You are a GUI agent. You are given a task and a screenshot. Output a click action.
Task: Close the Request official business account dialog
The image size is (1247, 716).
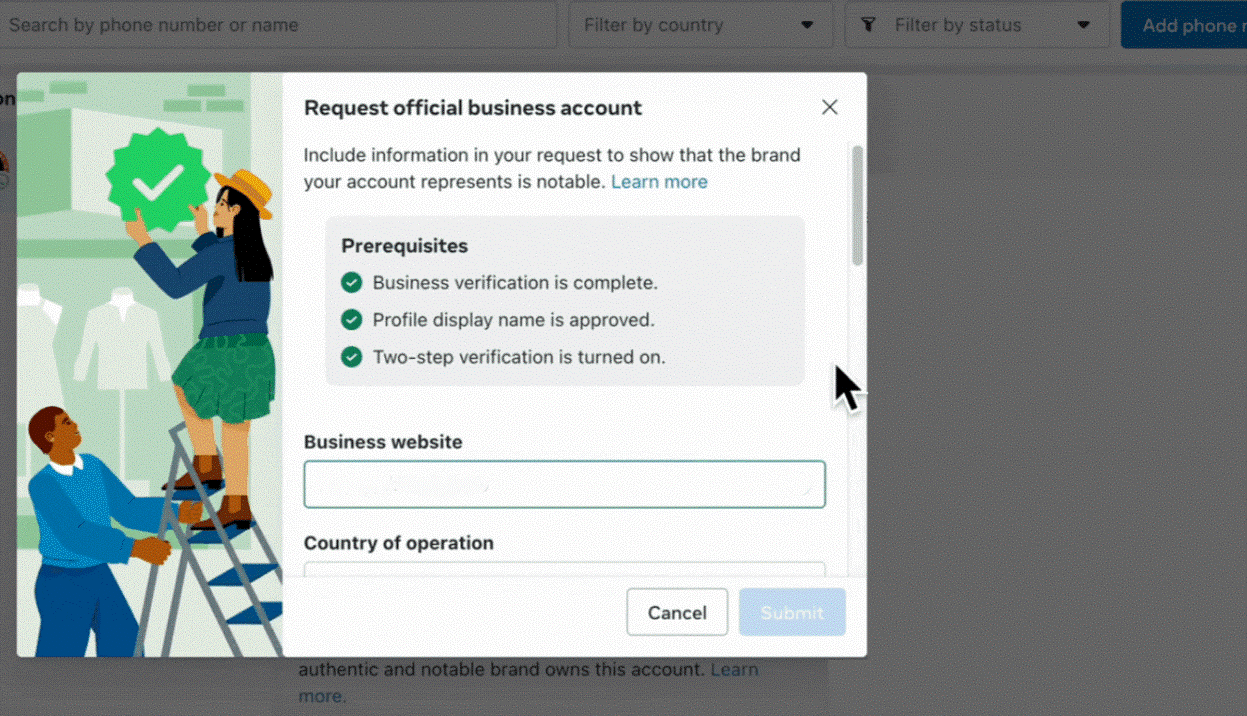tap(829, 107)
